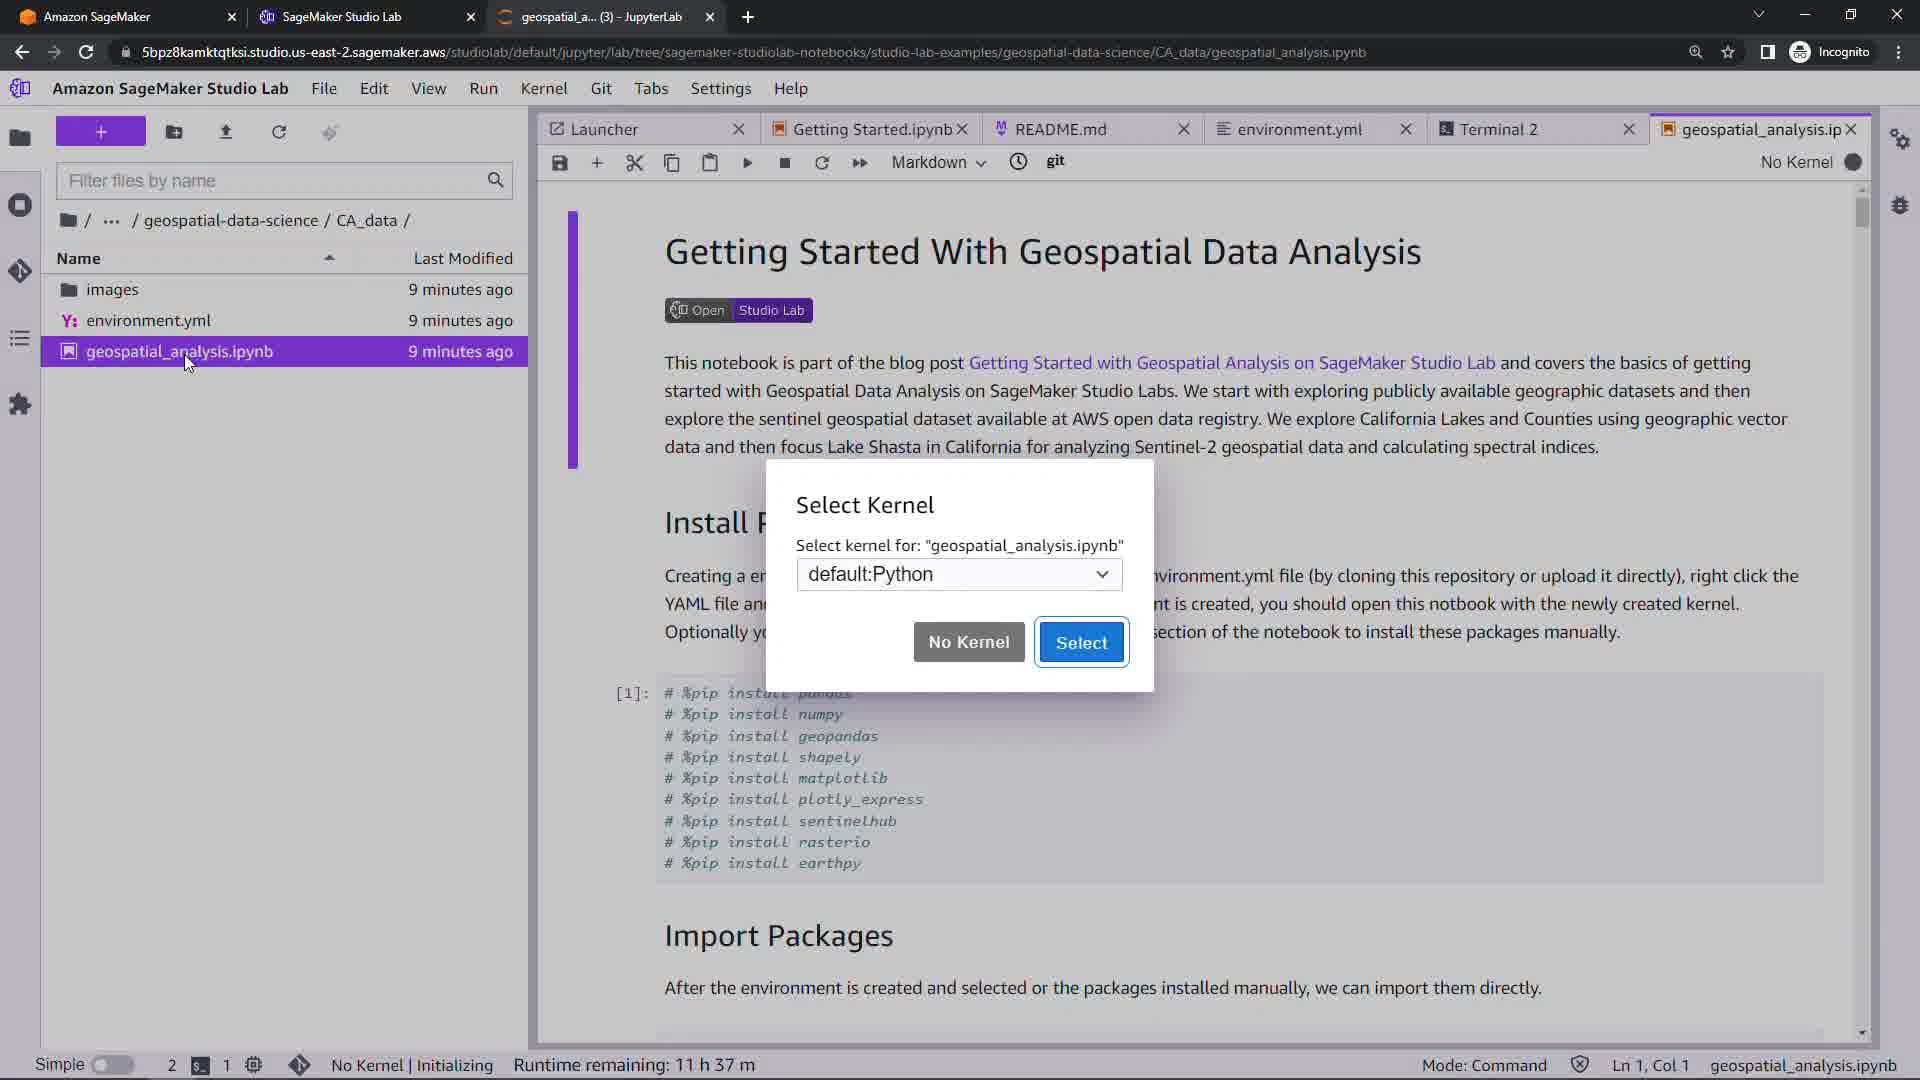Screen dimensions: 1920x1080
Task: Click the notebook vertical scrollbar thumb
Action: [x=1861, y=212]
